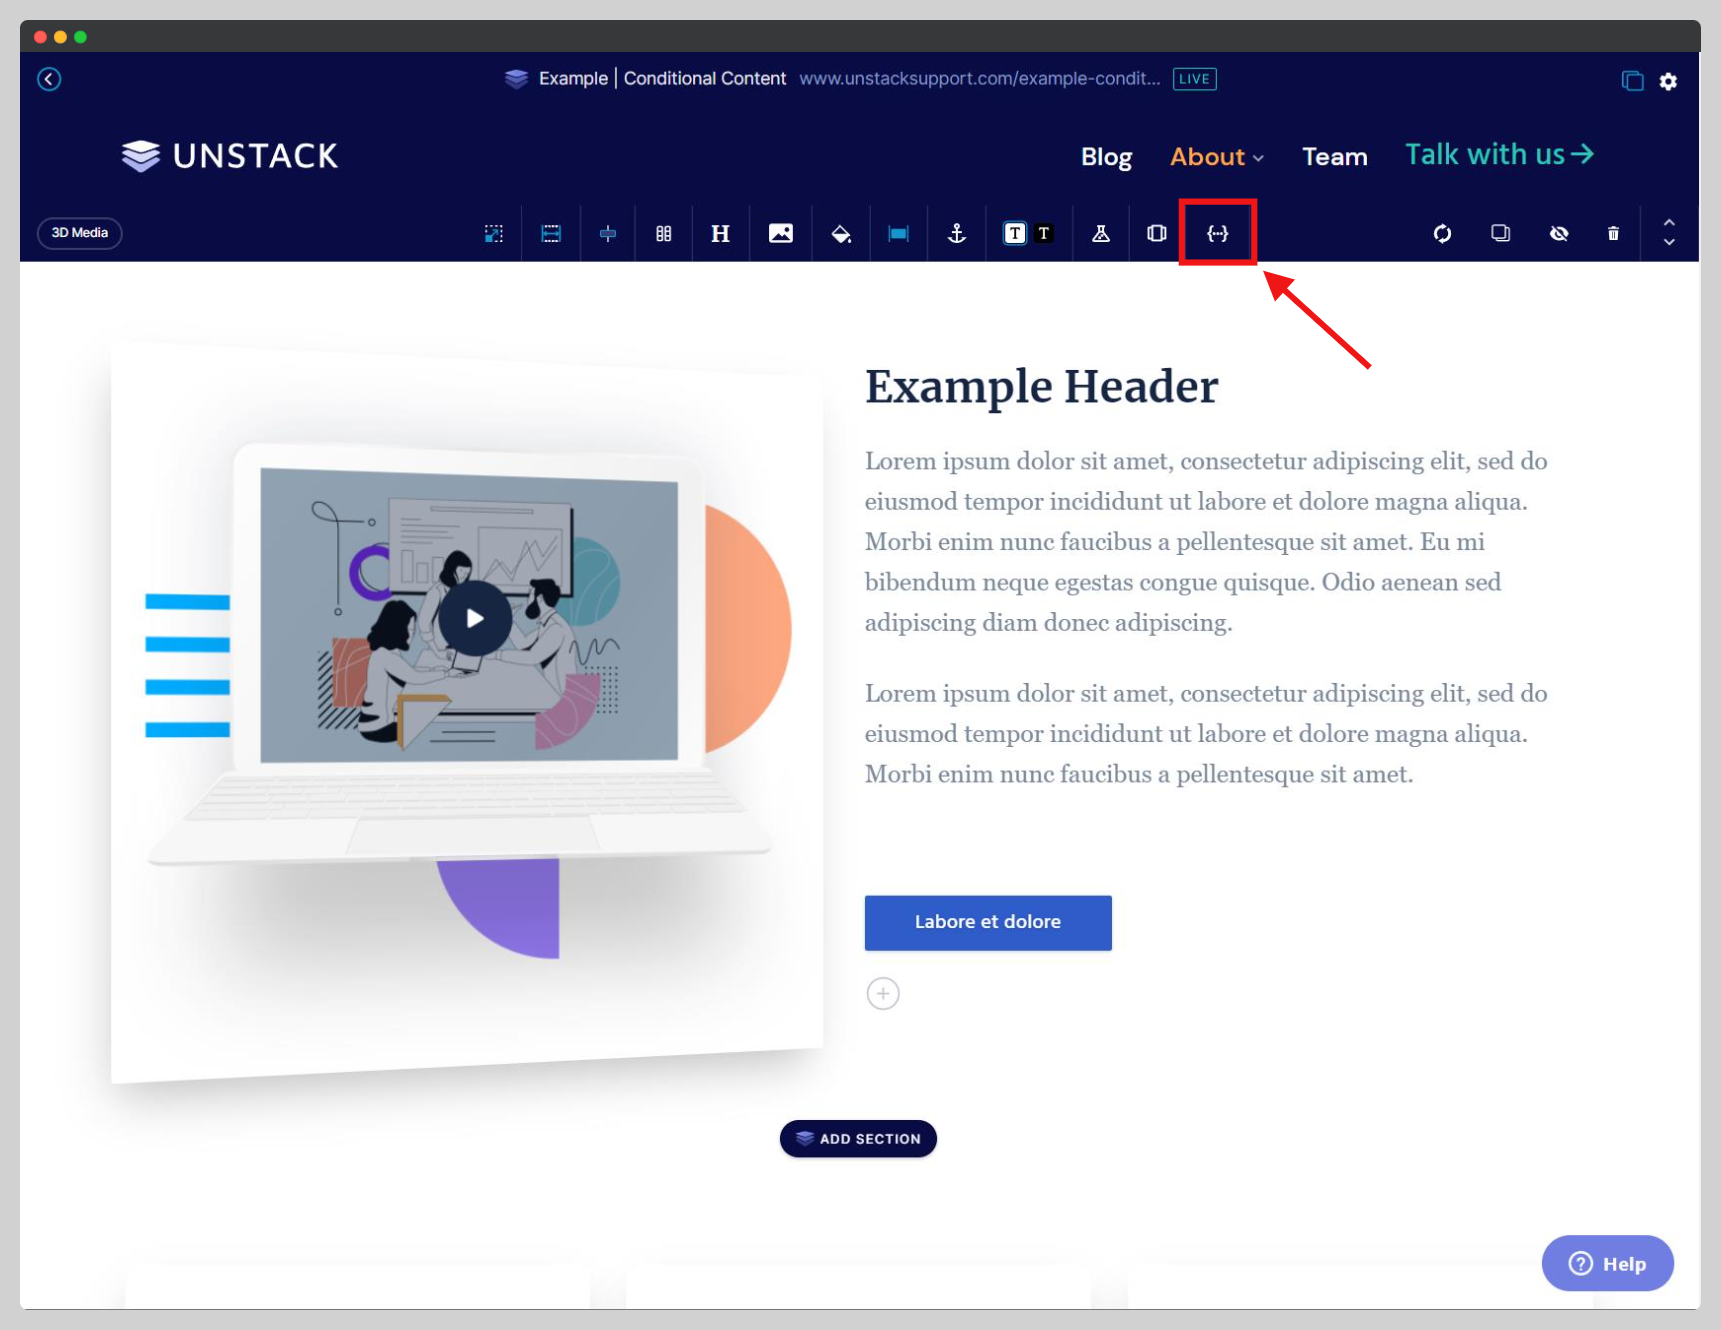Switch to the Blog menu item

(1106, 157)
